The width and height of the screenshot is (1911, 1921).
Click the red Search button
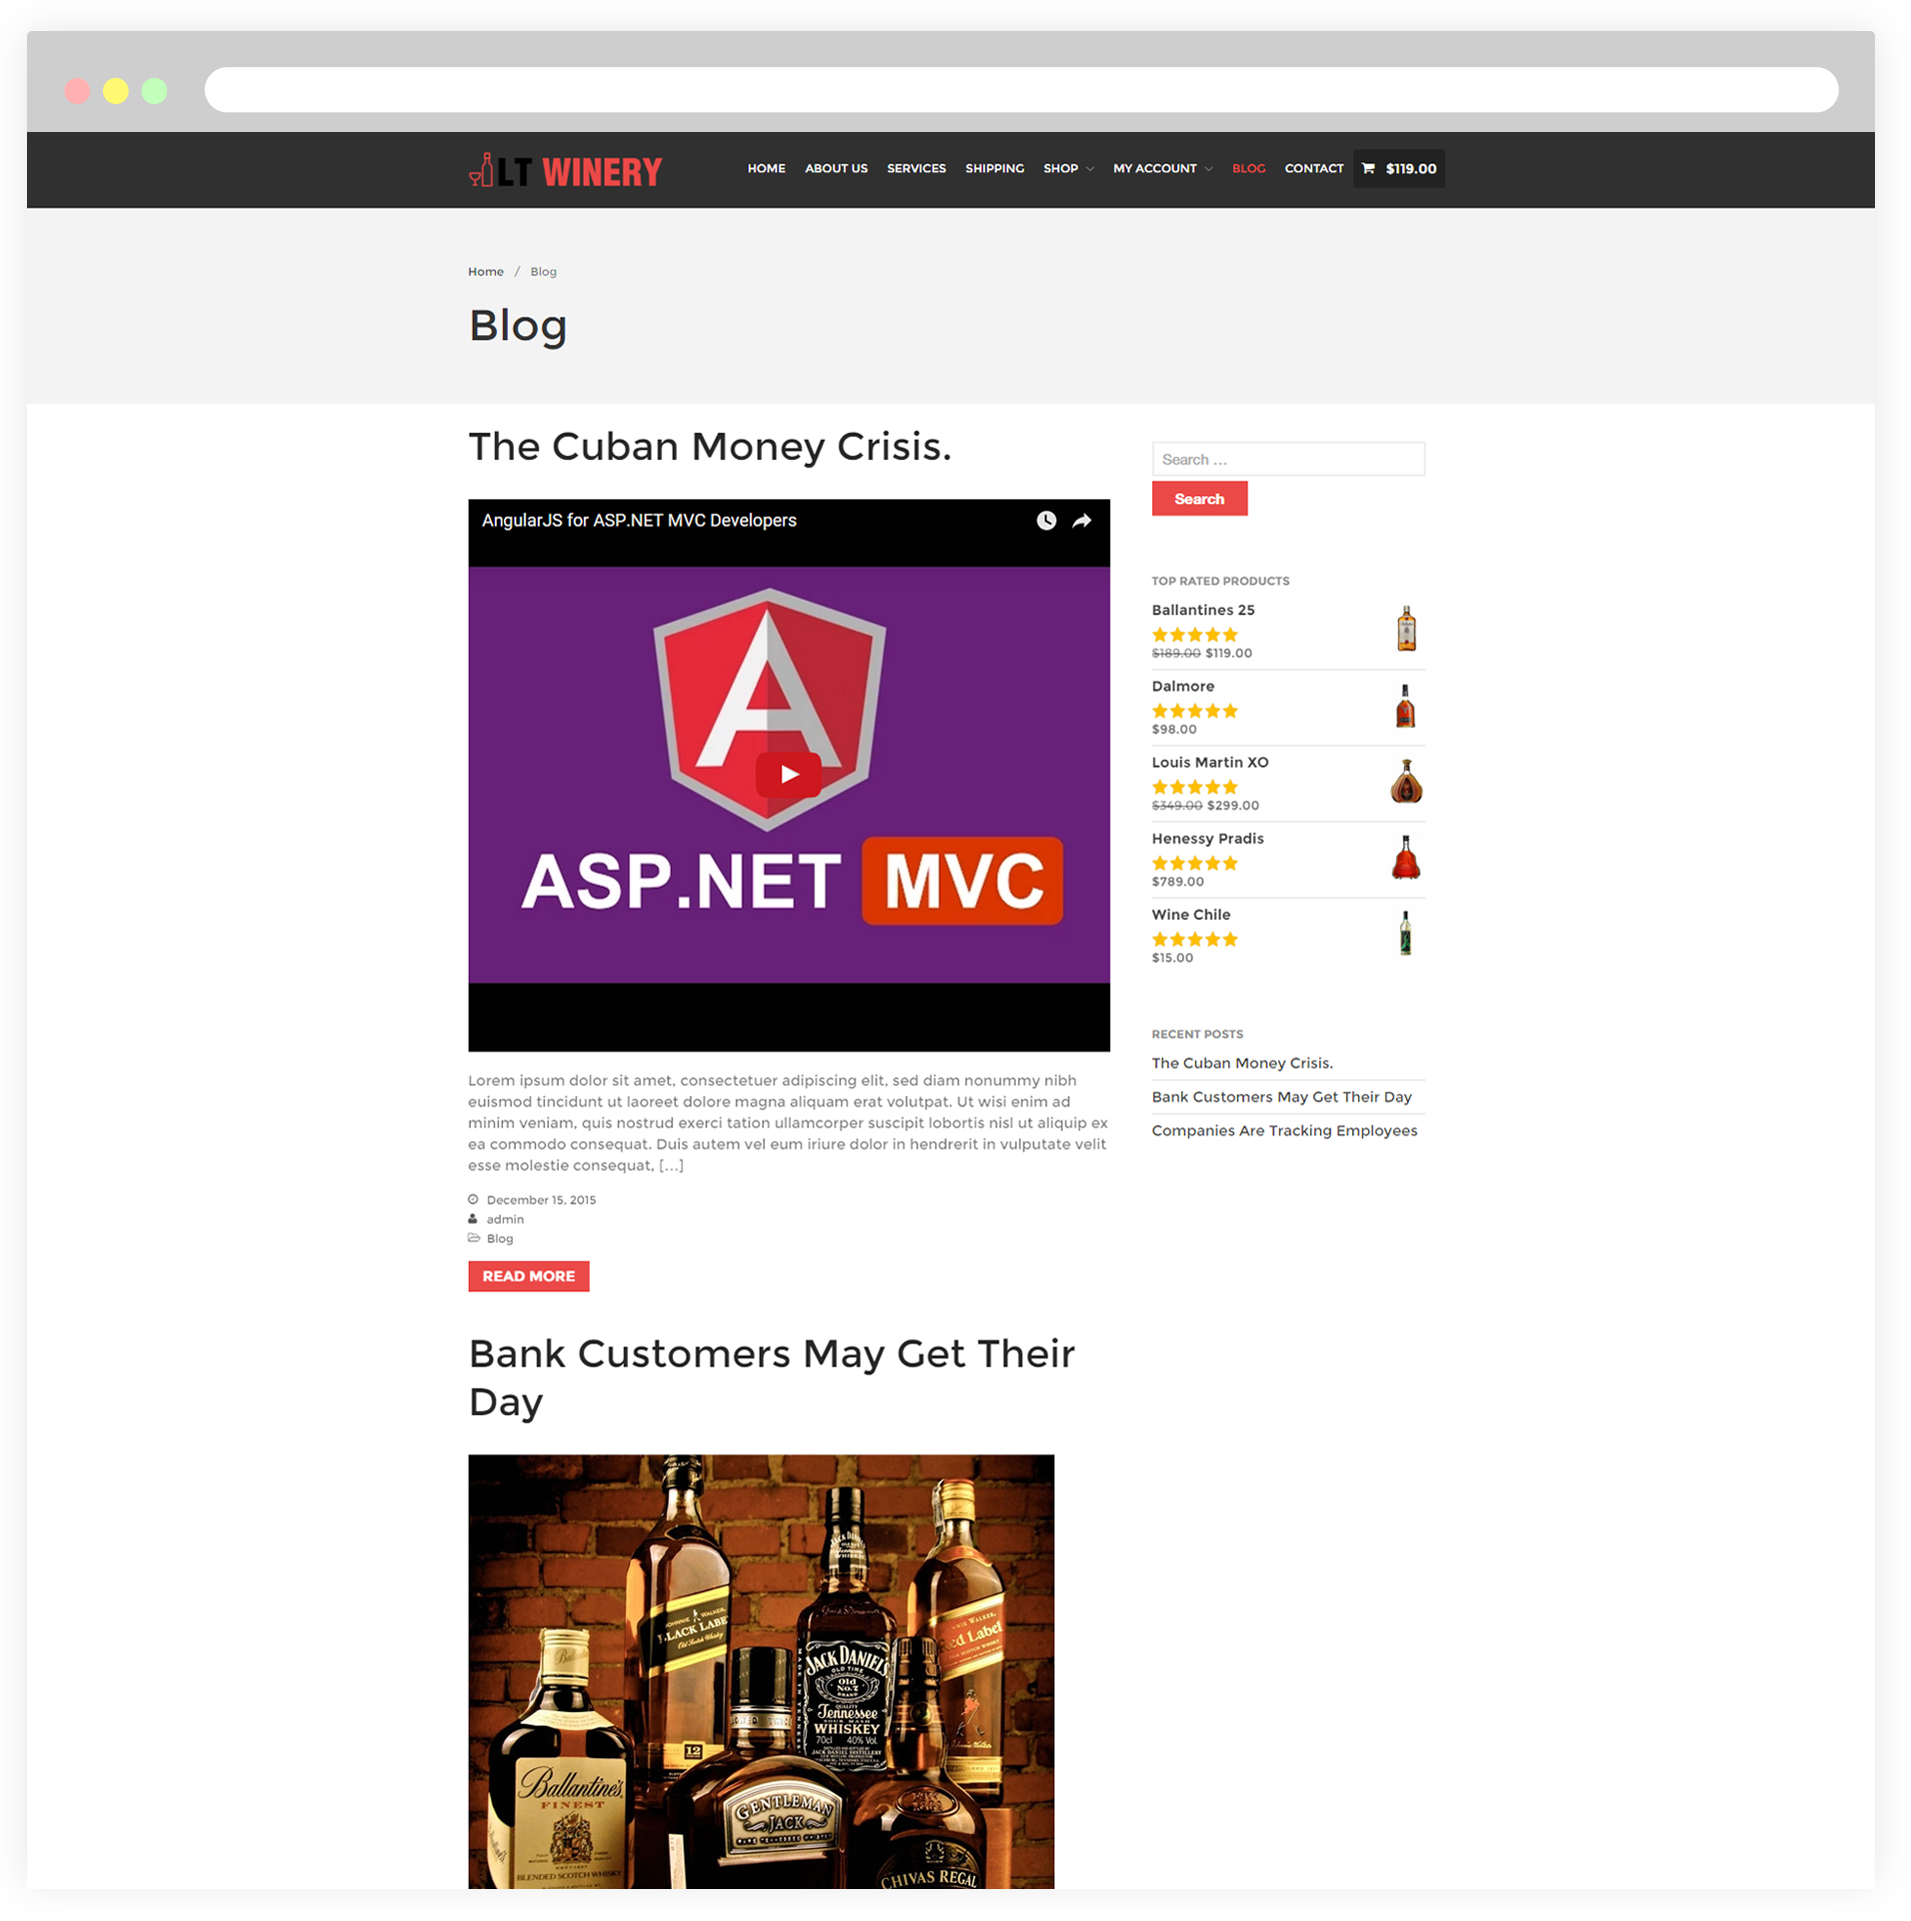coord(1199,498)
